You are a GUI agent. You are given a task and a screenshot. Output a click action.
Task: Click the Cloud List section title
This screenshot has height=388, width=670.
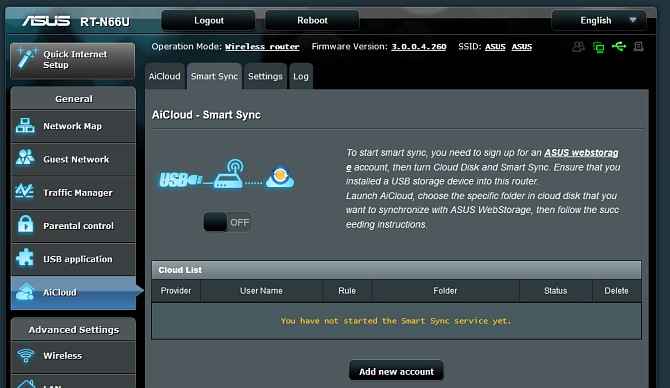180,270
